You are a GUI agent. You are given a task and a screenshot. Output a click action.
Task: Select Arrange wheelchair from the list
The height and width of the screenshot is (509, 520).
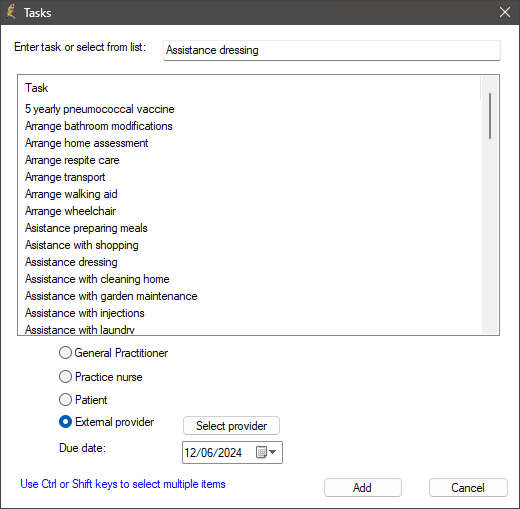pos(70,211)
